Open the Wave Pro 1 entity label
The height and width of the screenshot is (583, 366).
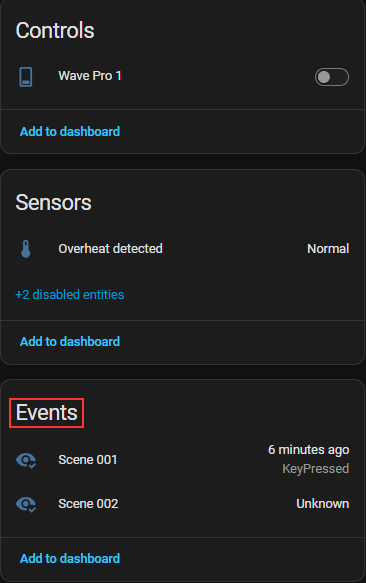pyautogui.click(x=90, y=76)
